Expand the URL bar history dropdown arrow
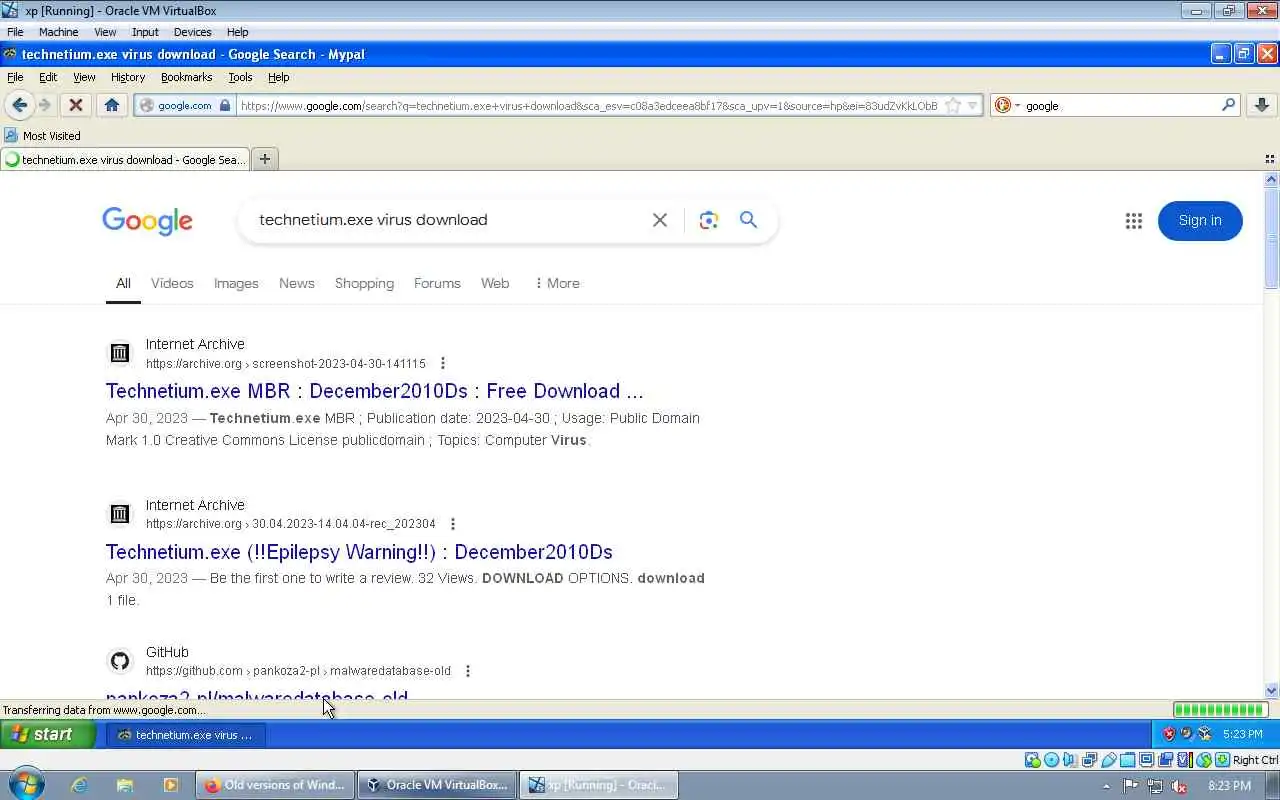 (972, 105)
